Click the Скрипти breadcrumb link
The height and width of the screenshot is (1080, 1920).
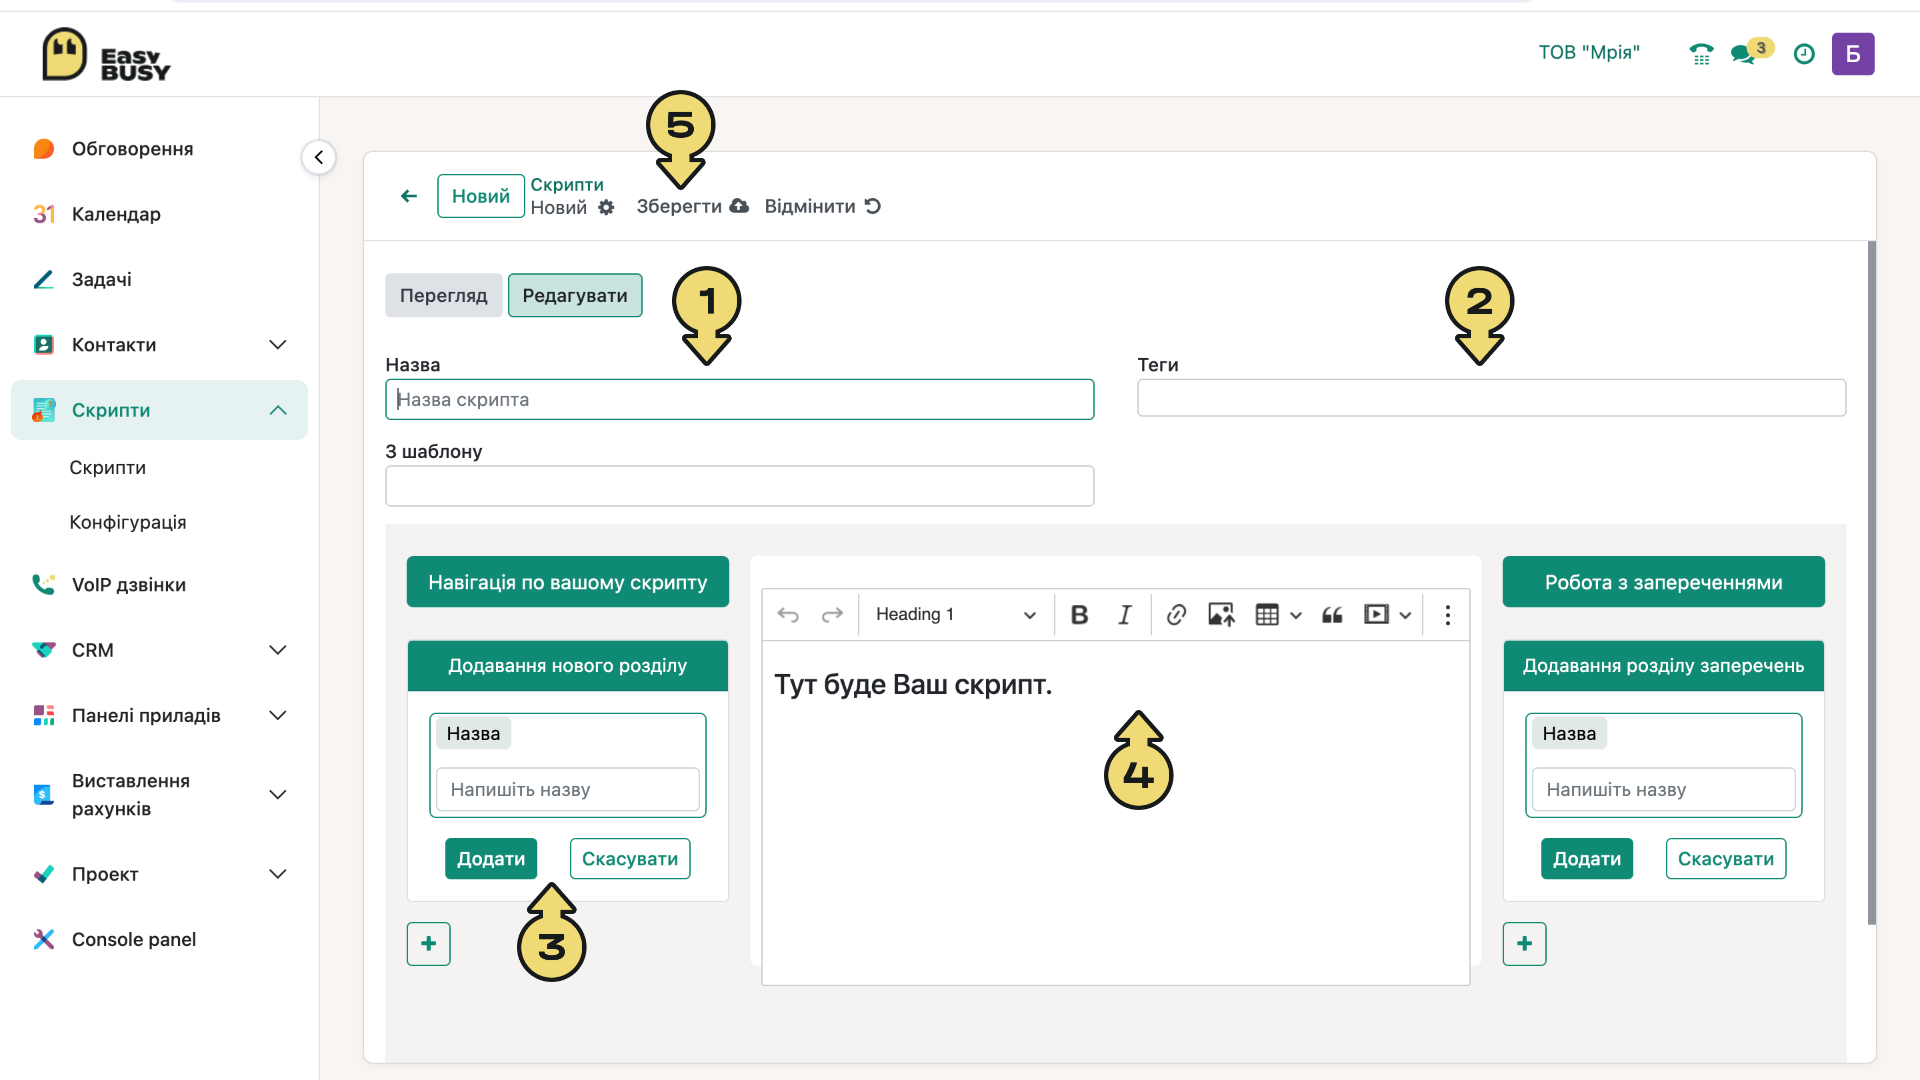[567, 185]
